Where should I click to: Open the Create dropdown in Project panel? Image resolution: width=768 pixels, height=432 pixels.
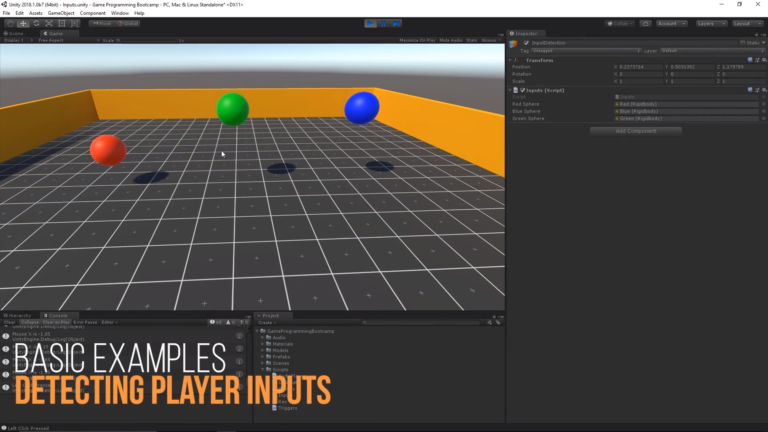tap(267, 322)
